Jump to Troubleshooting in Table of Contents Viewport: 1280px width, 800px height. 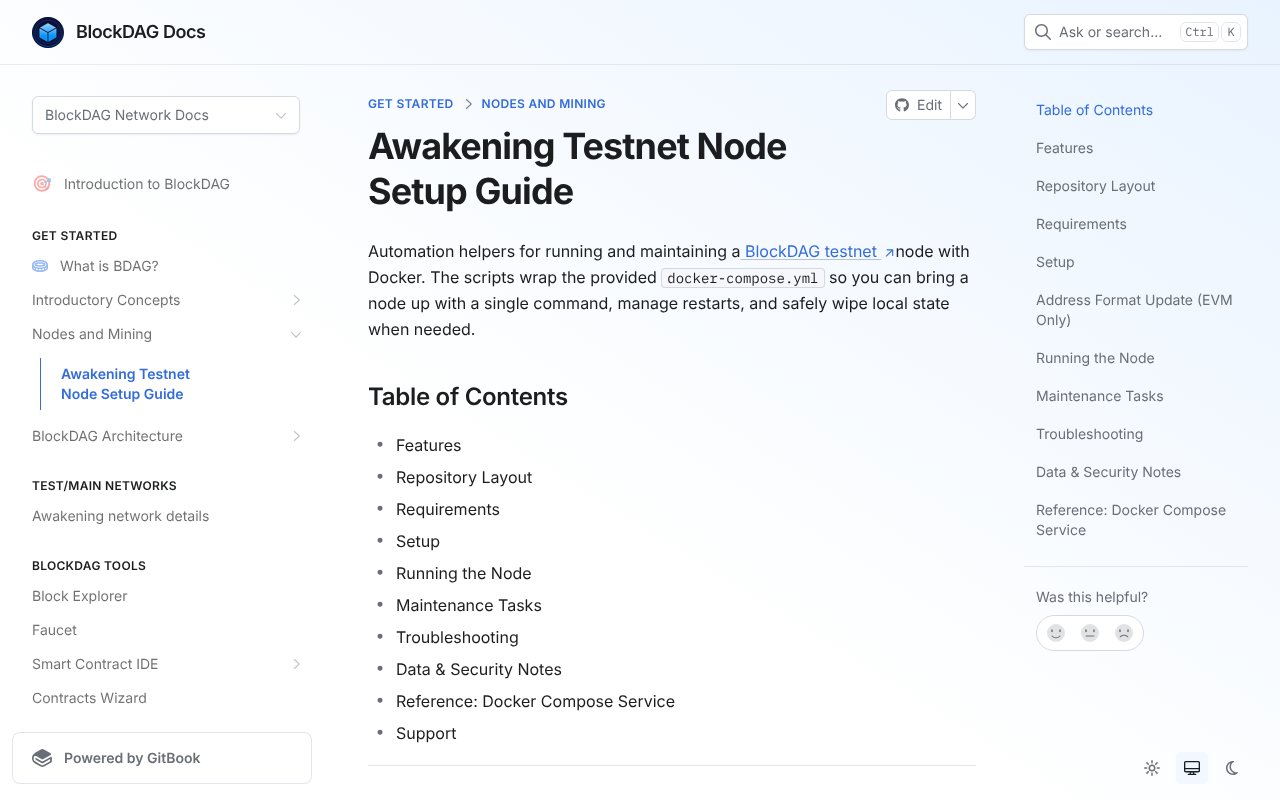[x=1089, y=434]
